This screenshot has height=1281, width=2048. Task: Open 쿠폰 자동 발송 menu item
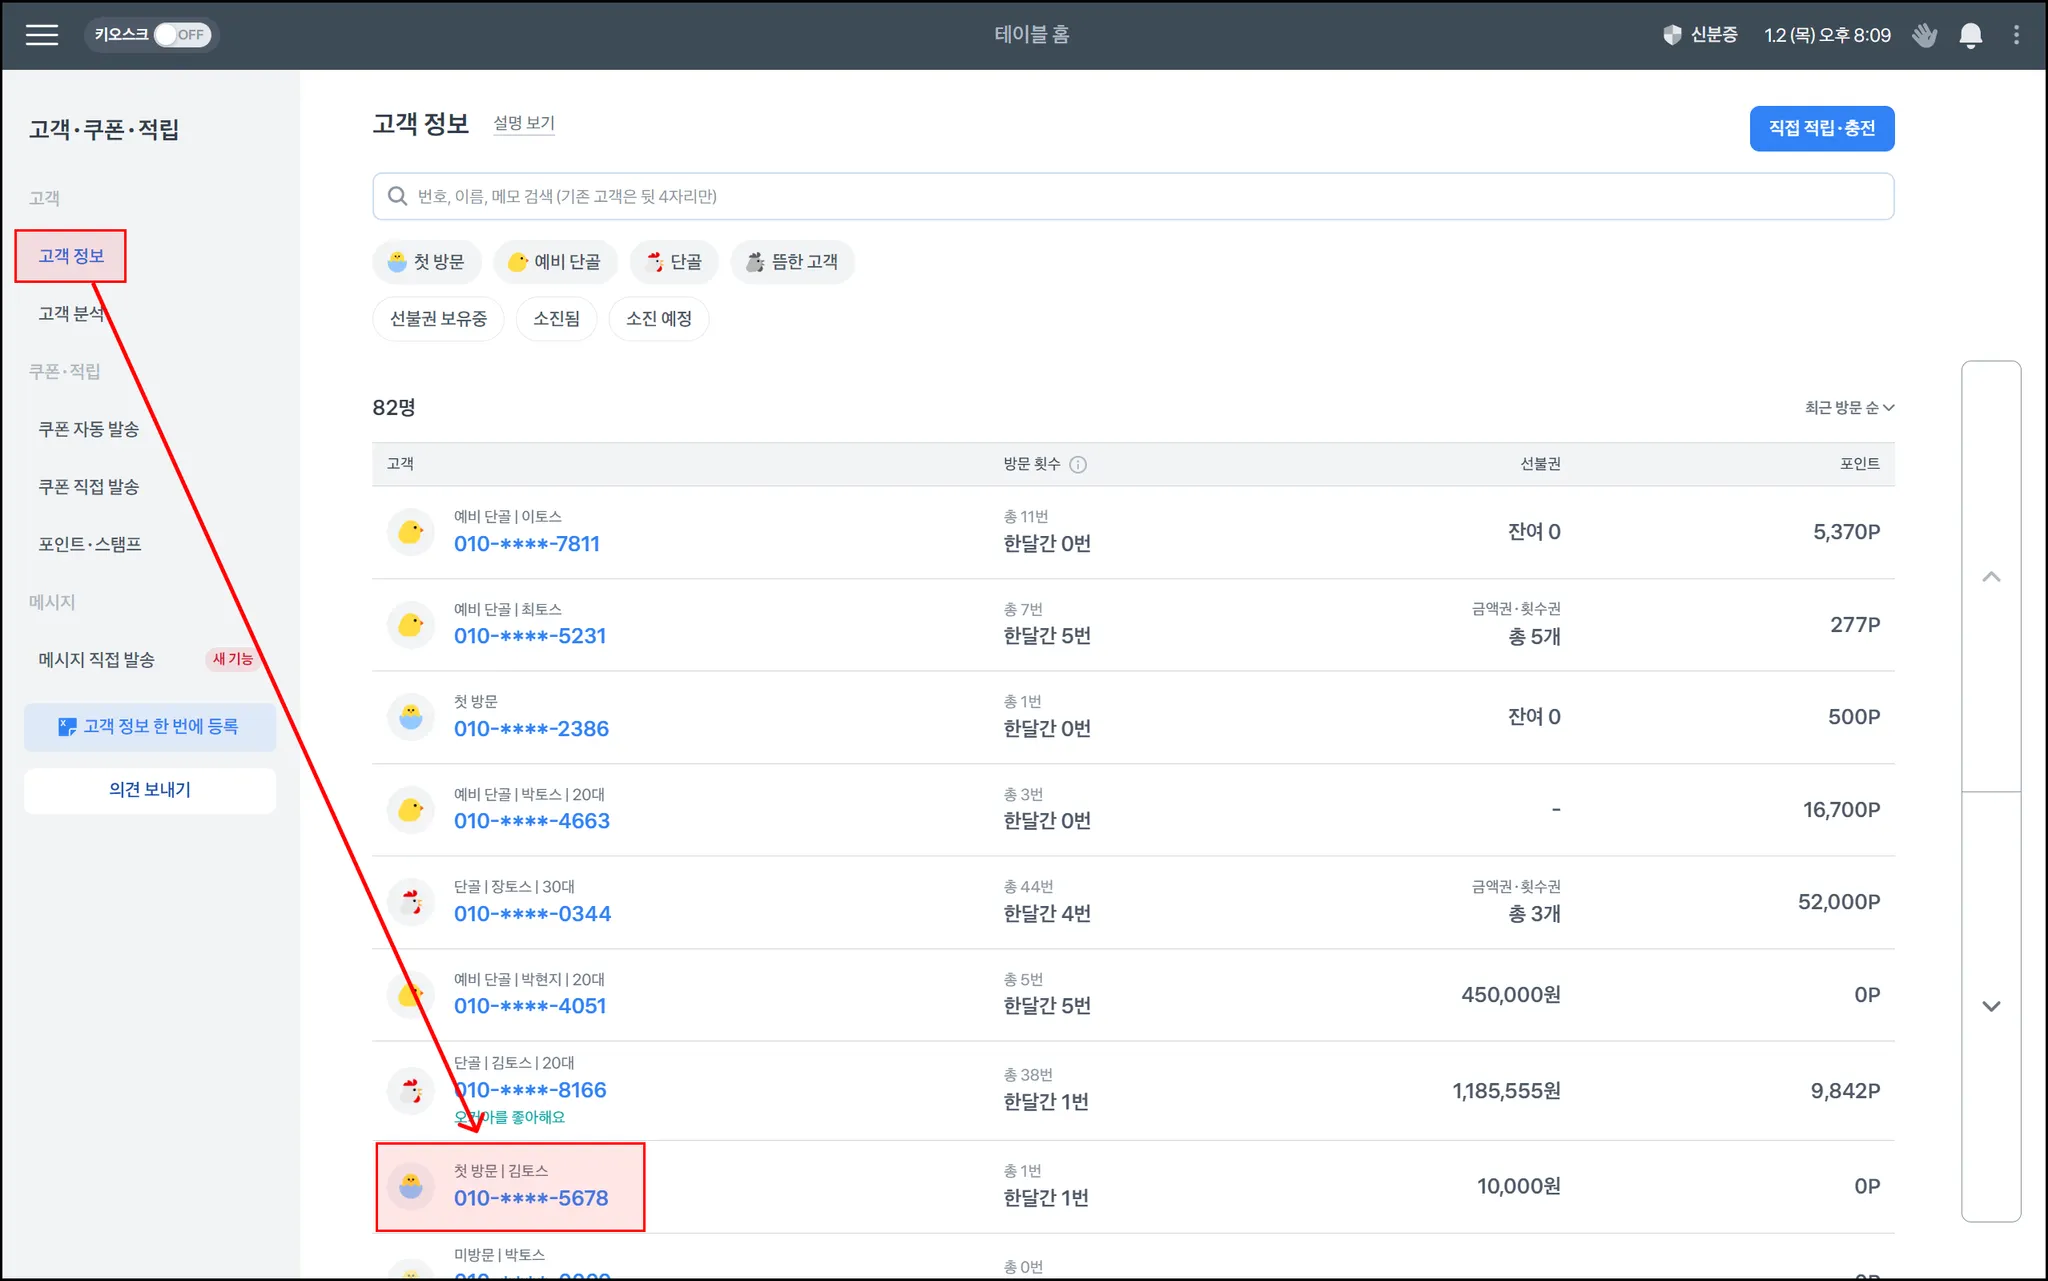point(88,429)
